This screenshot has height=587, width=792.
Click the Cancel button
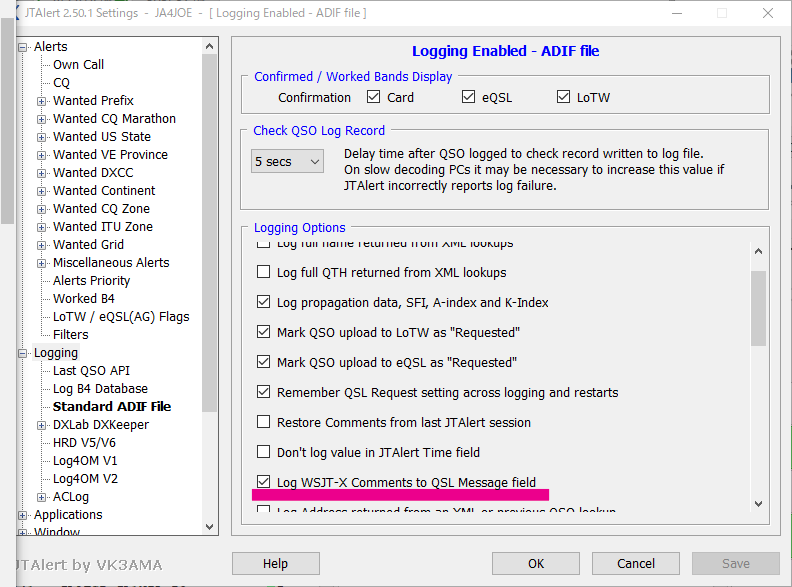click(x=636, y=563)
